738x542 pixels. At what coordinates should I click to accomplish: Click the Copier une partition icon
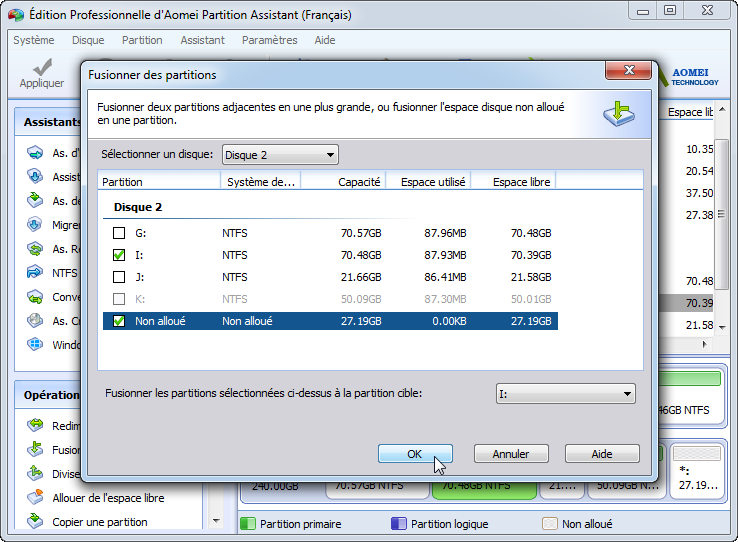pos(35,521)
